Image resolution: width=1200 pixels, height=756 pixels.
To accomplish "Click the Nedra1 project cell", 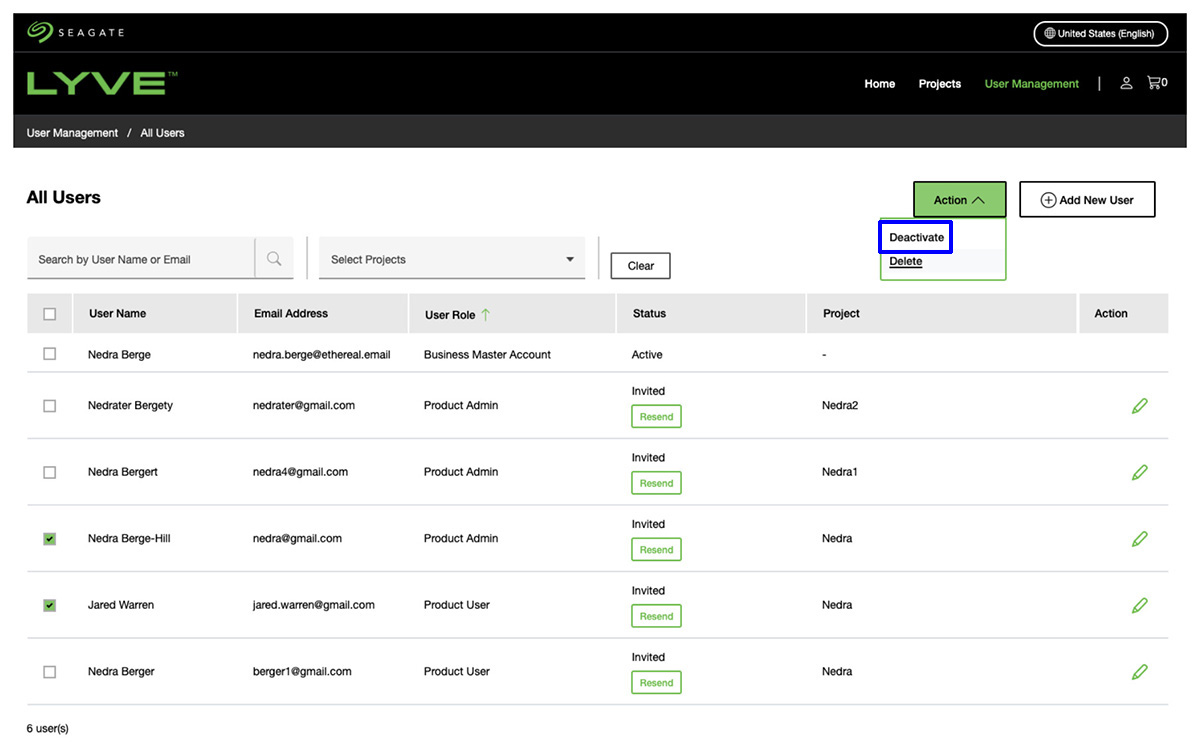I will coord(840,472).
